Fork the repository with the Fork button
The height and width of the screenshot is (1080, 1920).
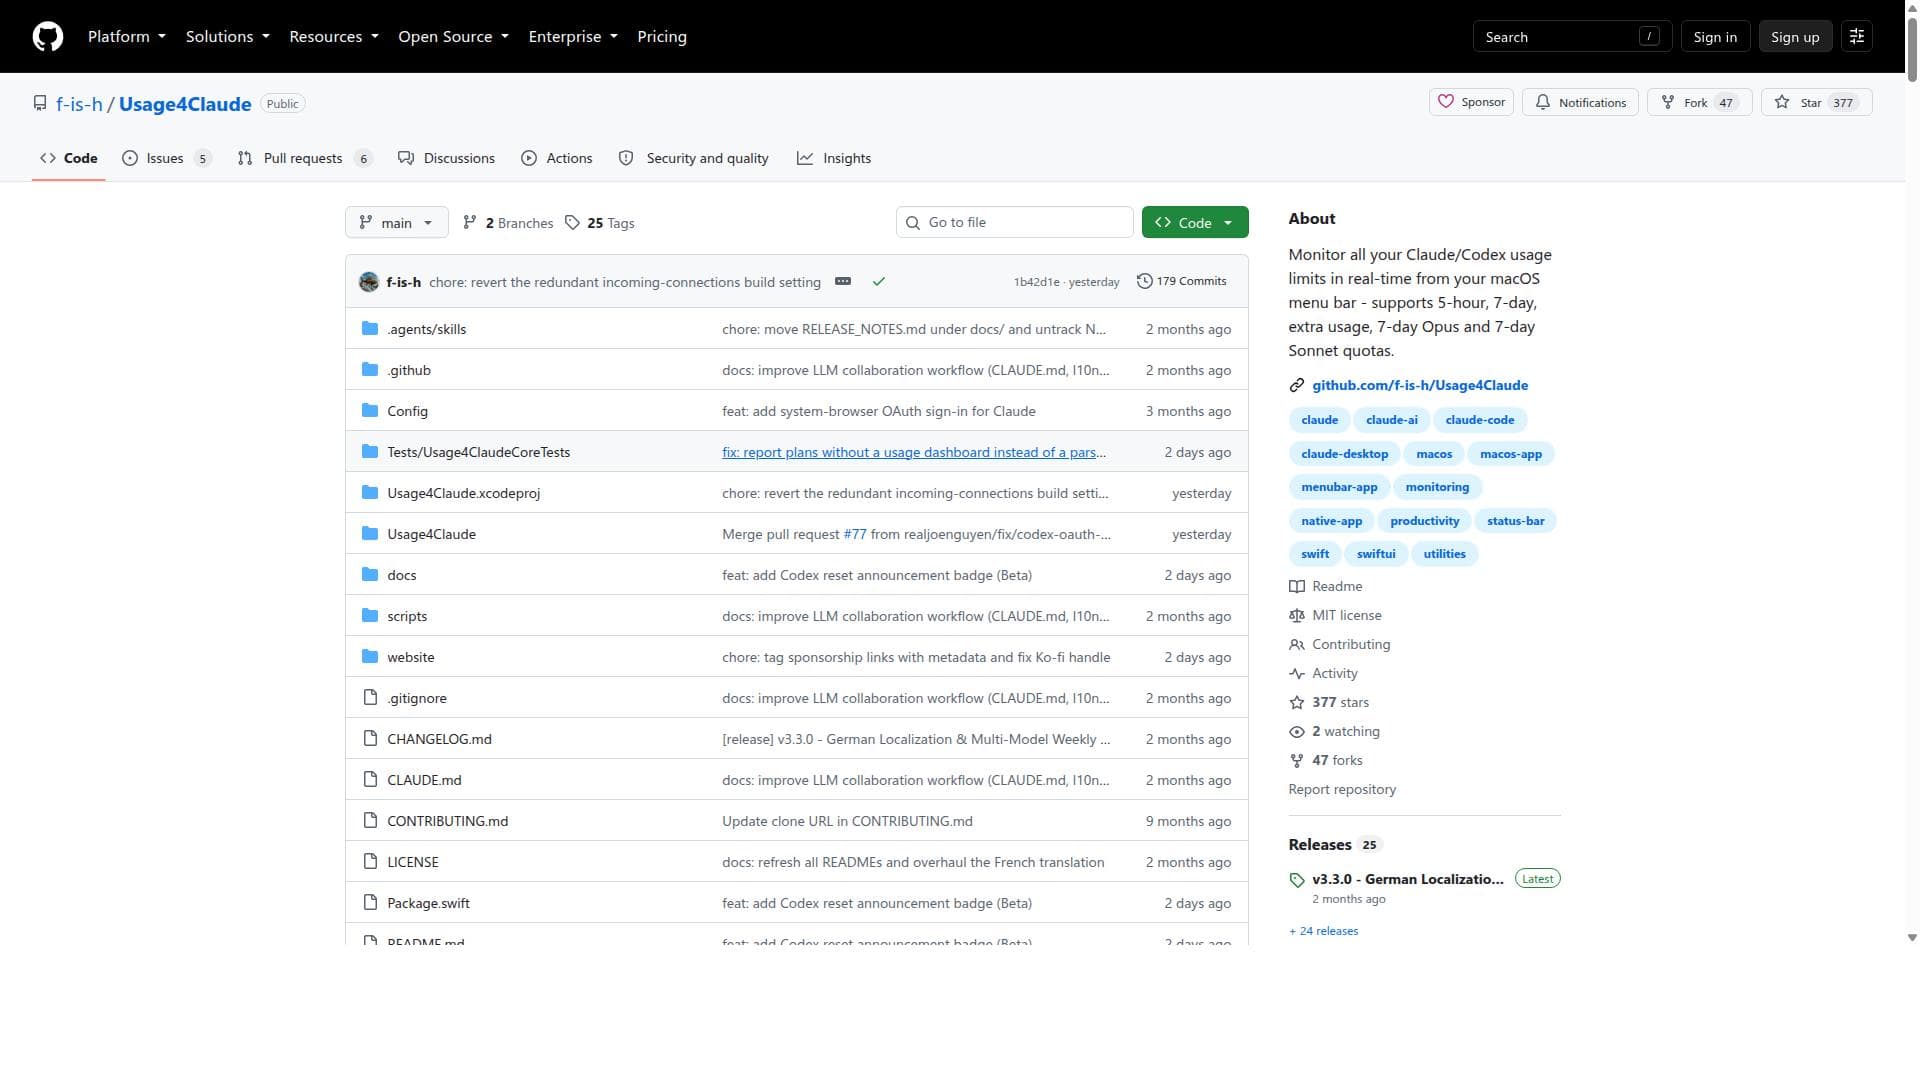click(x=1699, y=102)
